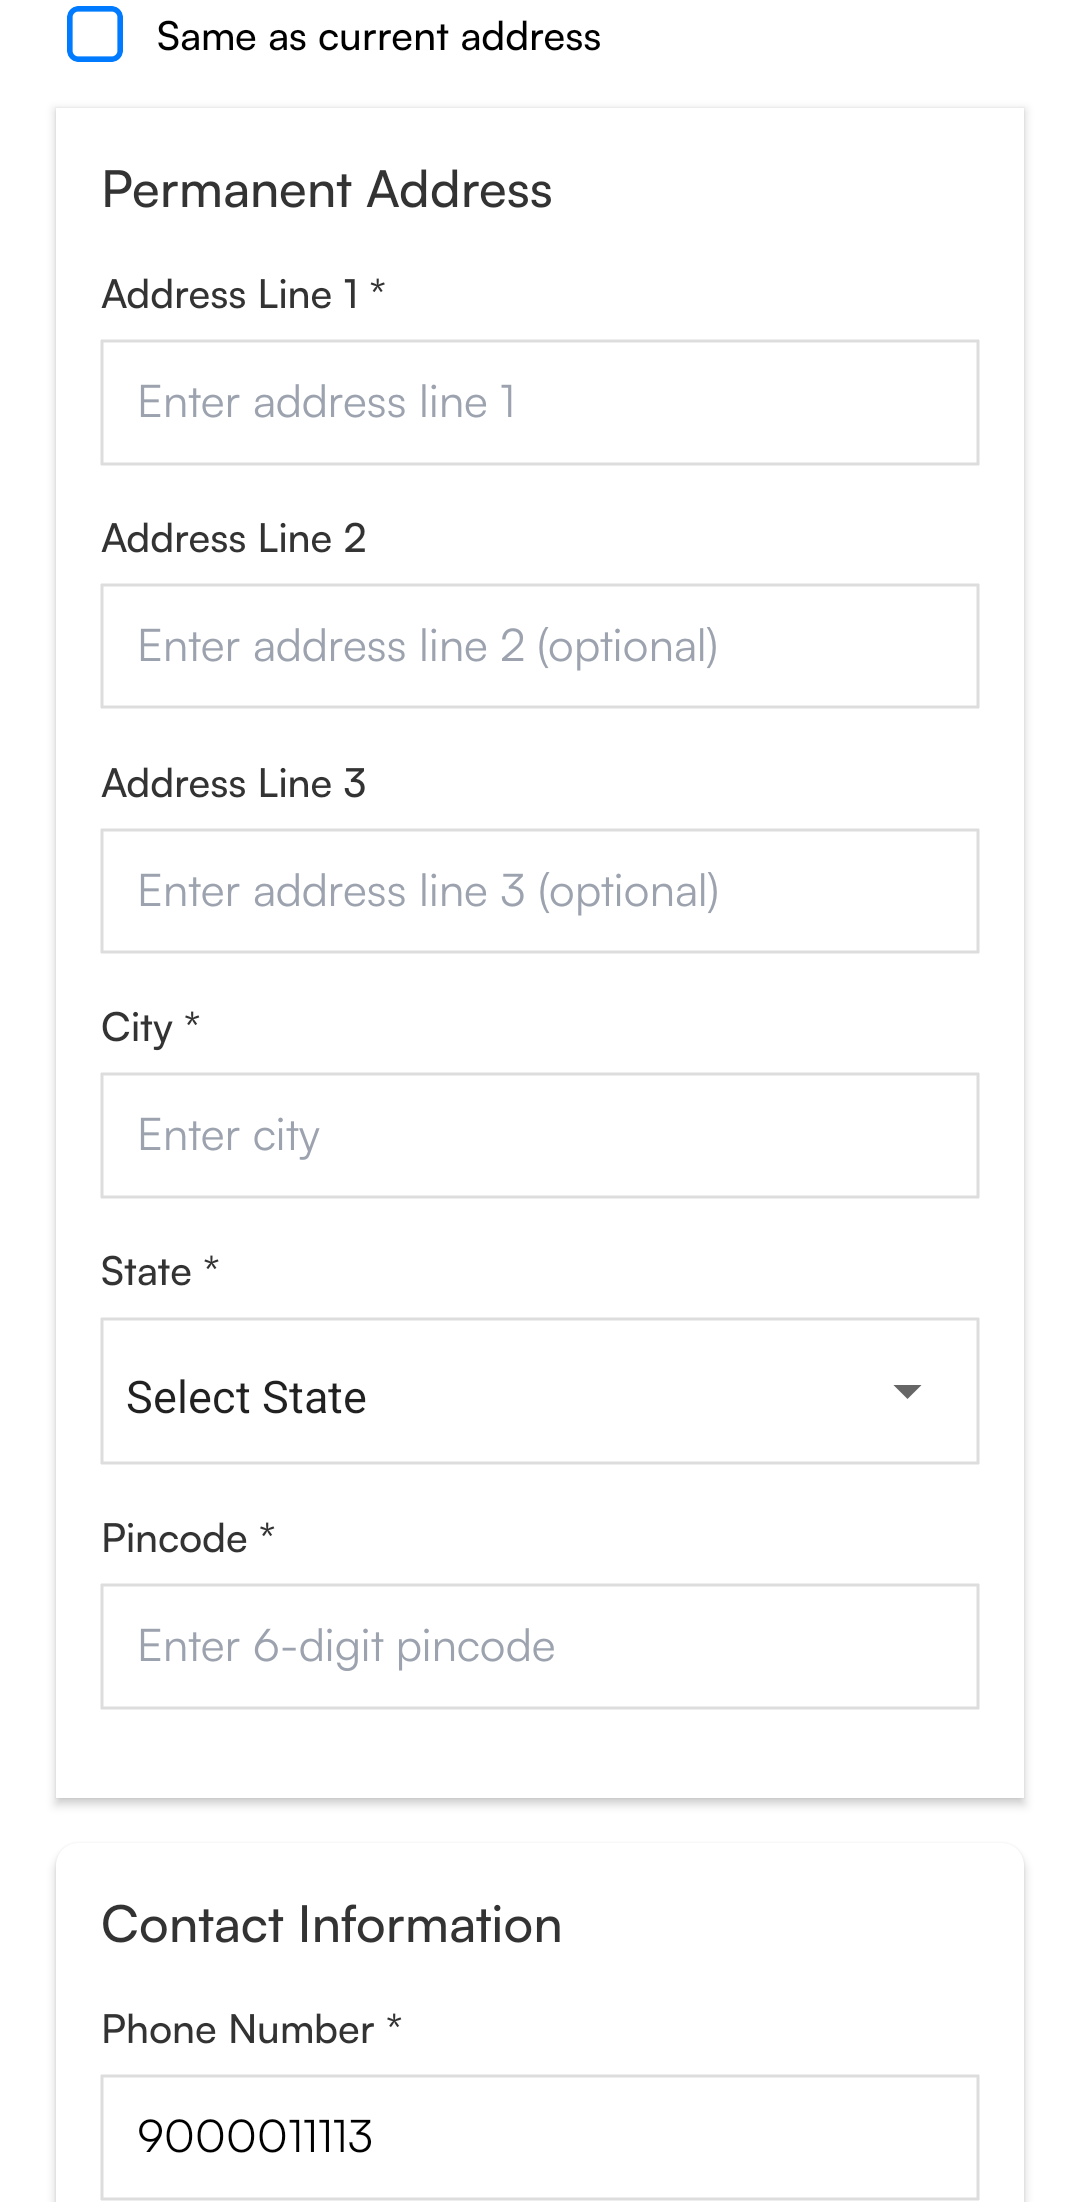Click the Phone Number field label

tap(238, 2030)
